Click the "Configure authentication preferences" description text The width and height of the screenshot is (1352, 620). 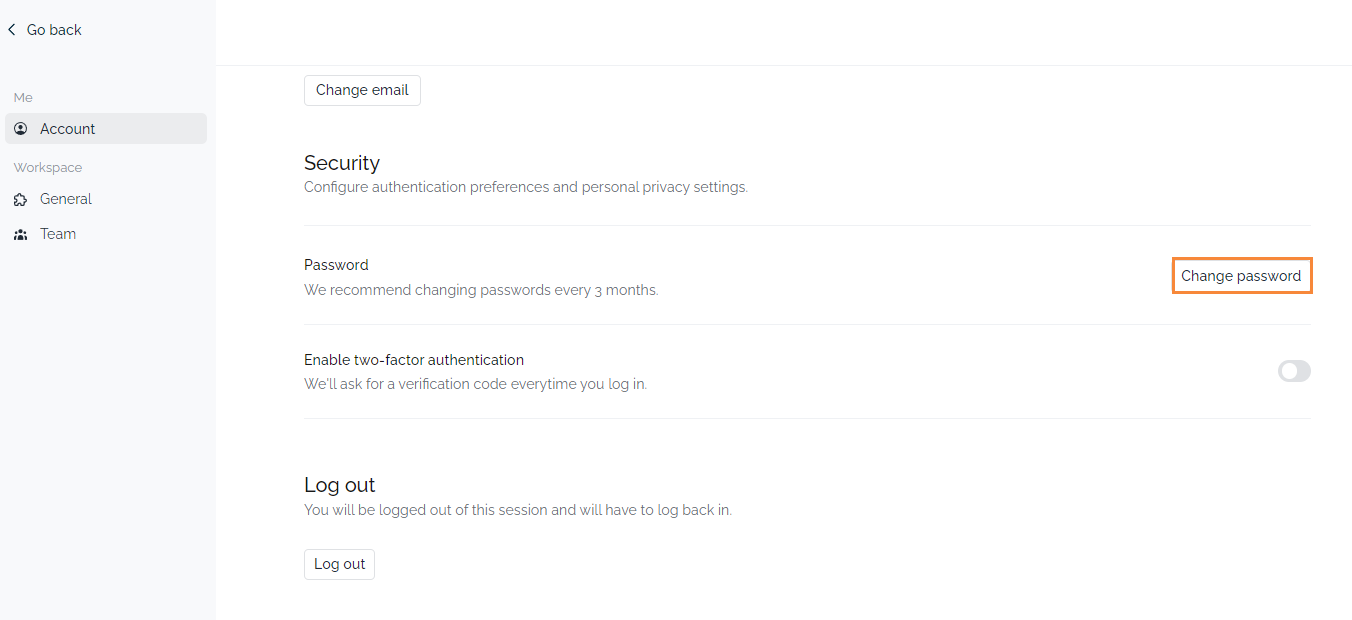coord(525,187)
